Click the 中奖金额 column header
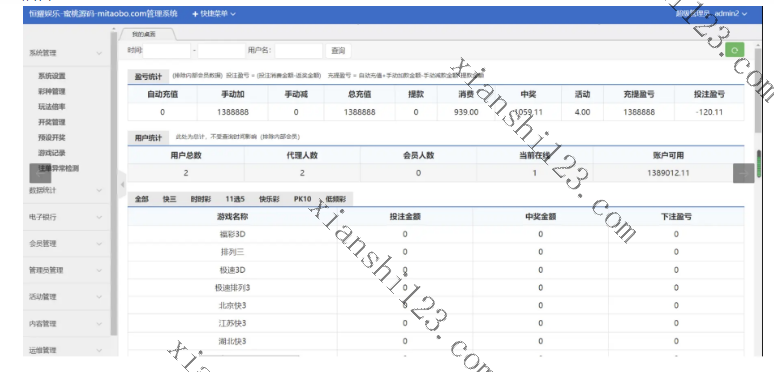The width and height of the screenshot is (774, 372). point(541,217)
